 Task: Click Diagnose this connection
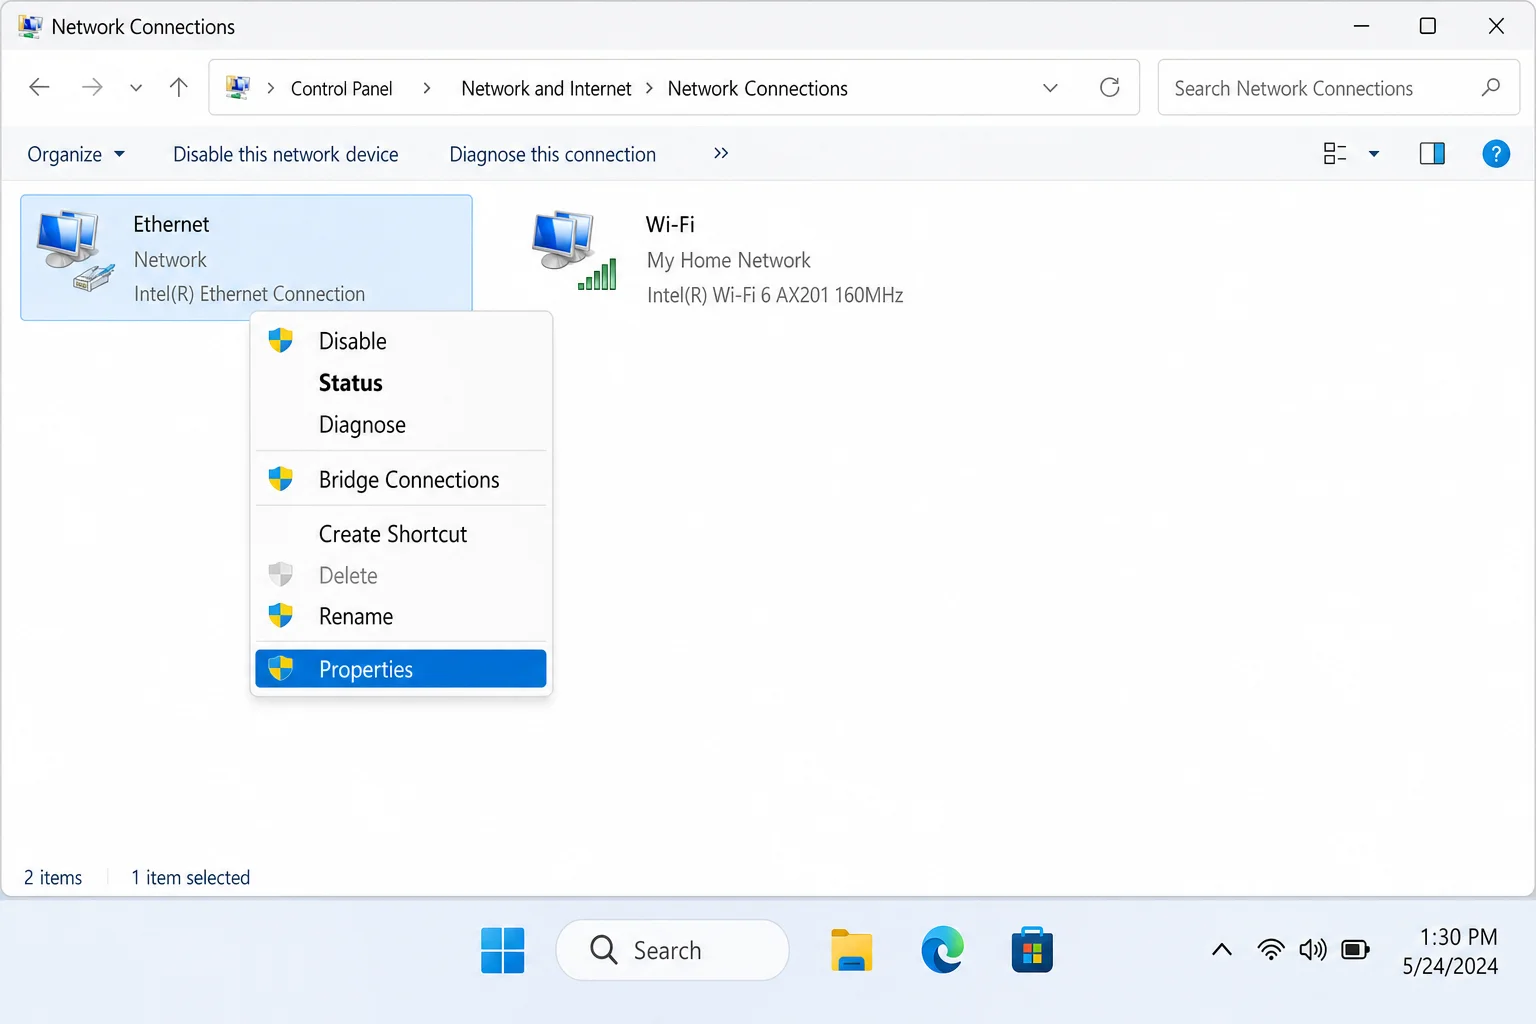[x=552, y=154]
